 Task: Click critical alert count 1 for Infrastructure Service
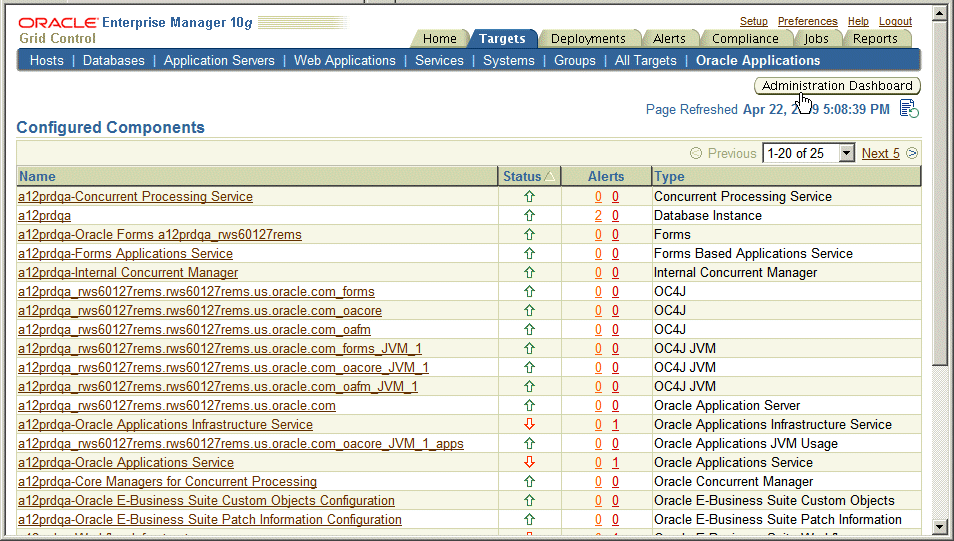[x=616, y=424]
